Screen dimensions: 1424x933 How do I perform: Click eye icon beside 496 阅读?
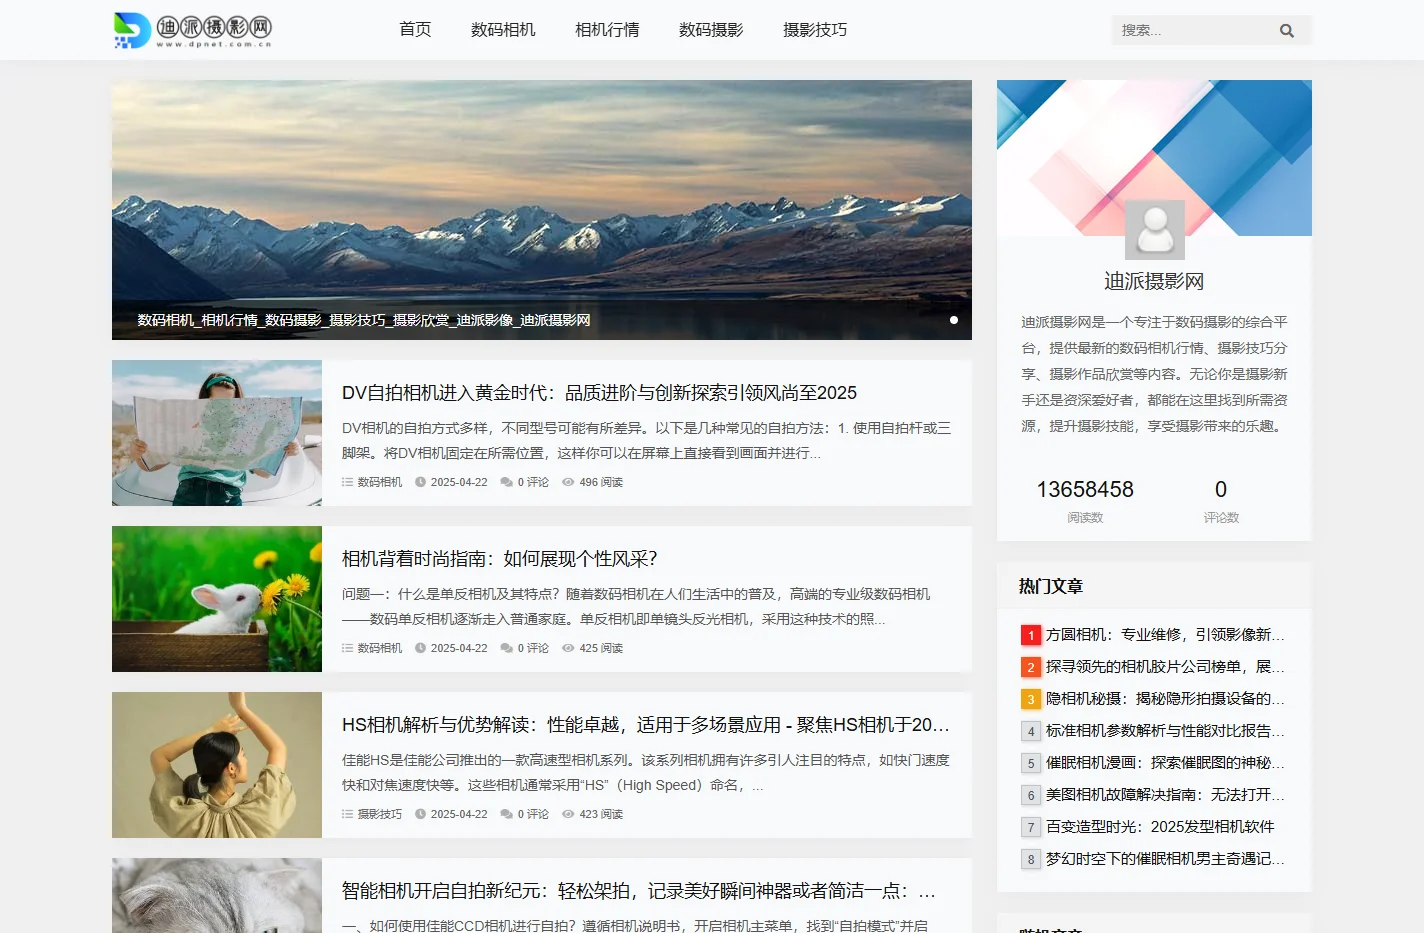pyautogui.click(x=568, y=482)
